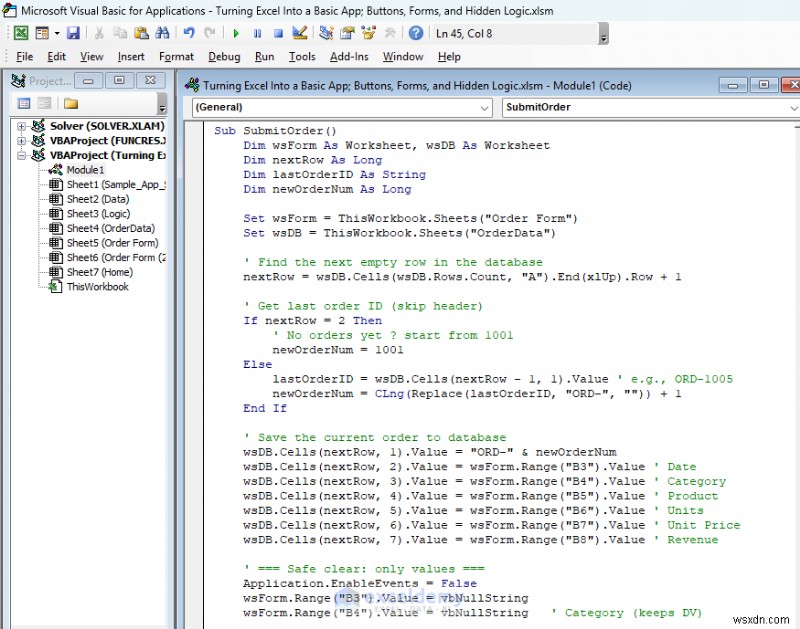Select Module1 in the project tree

coord(85,170)
